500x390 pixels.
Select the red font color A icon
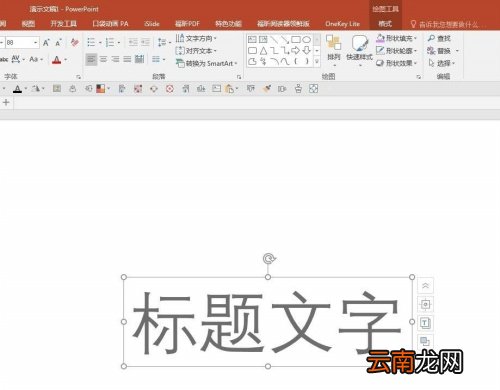click(x=57, y=60)
